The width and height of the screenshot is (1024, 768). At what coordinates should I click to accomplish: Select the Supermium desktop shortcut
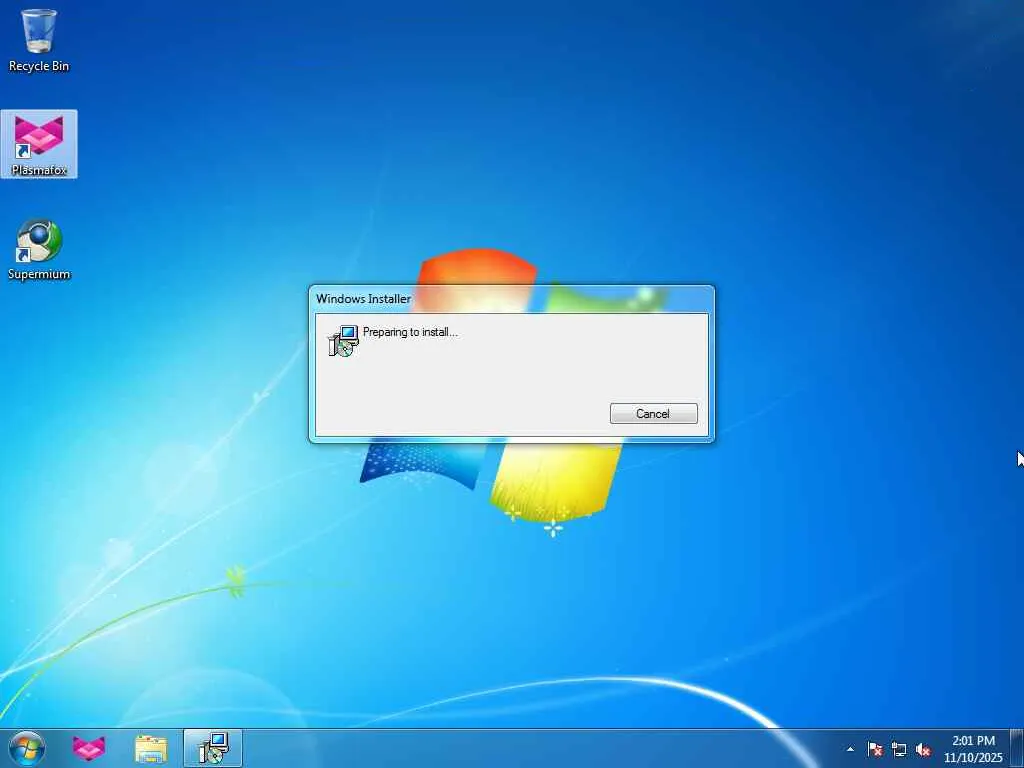39,249
